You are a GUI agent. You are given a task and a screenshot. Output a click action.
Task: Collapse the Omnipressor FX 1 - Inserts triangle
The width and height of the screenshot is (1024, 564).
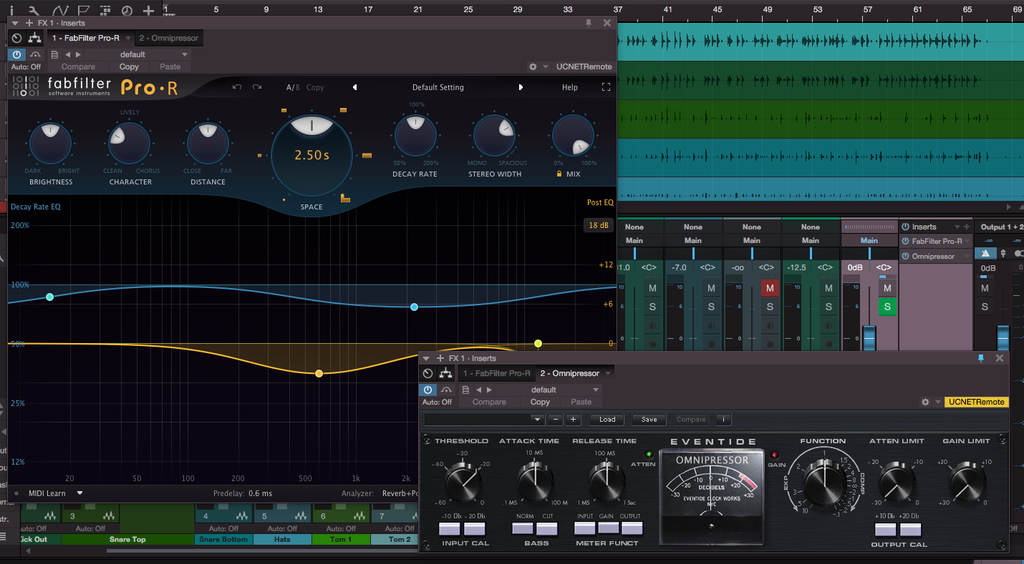pyautogui.click(x=426, y=358)
